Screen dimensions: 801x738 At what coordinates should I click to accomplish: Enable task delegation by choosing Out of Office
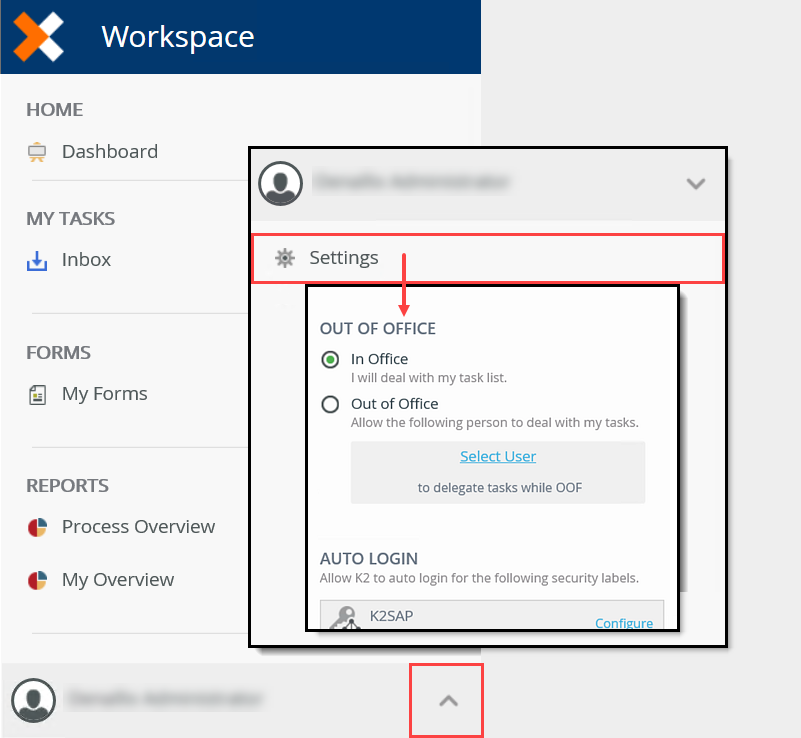click(x=330, y=404)
